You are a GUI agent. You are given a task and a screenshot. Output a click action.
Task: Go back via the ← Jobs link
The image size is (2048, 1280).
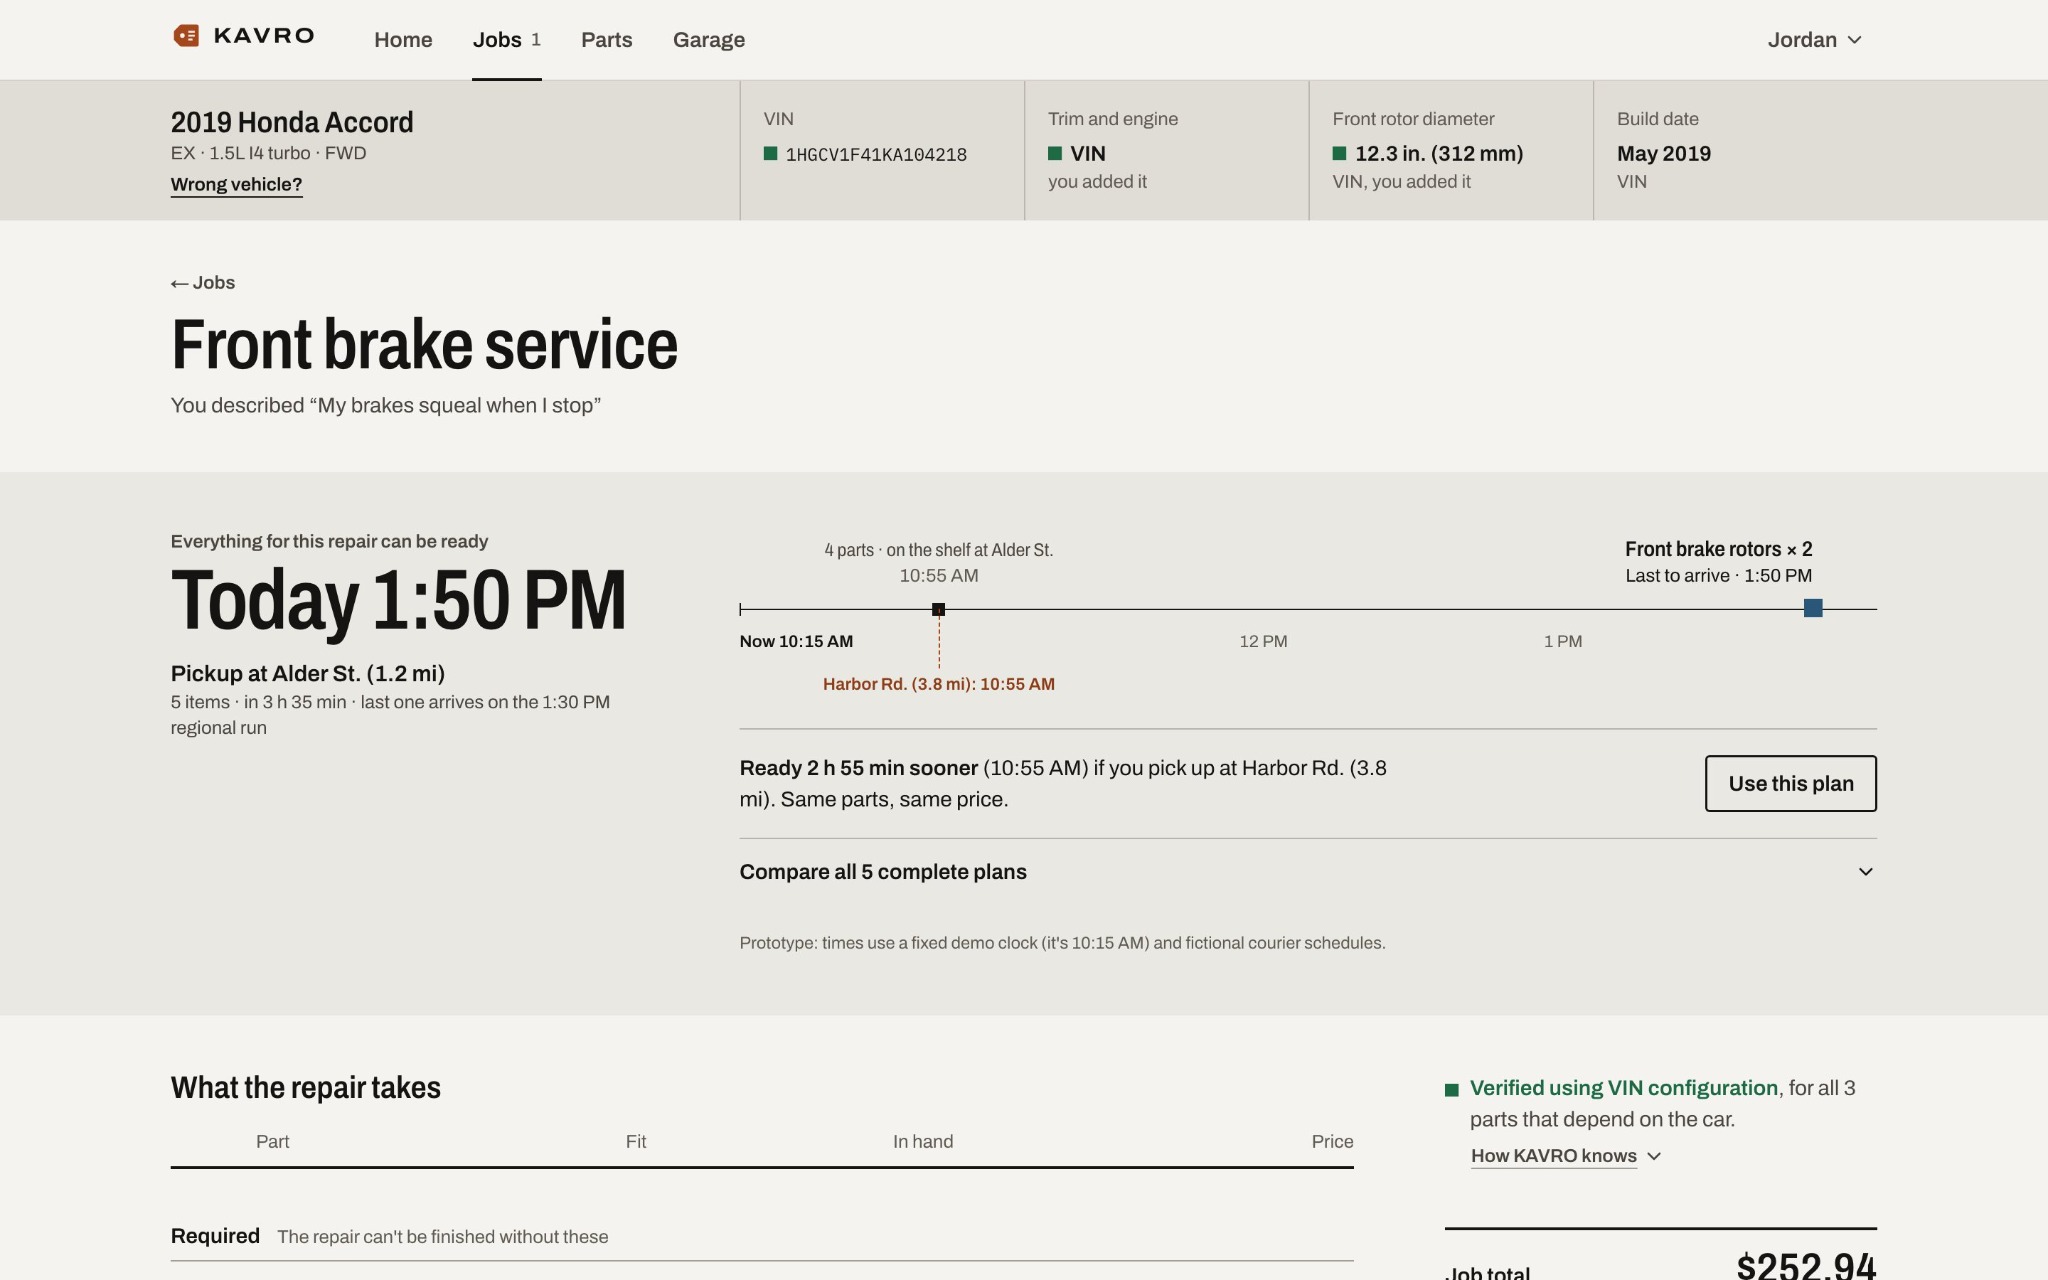[203, 283]
